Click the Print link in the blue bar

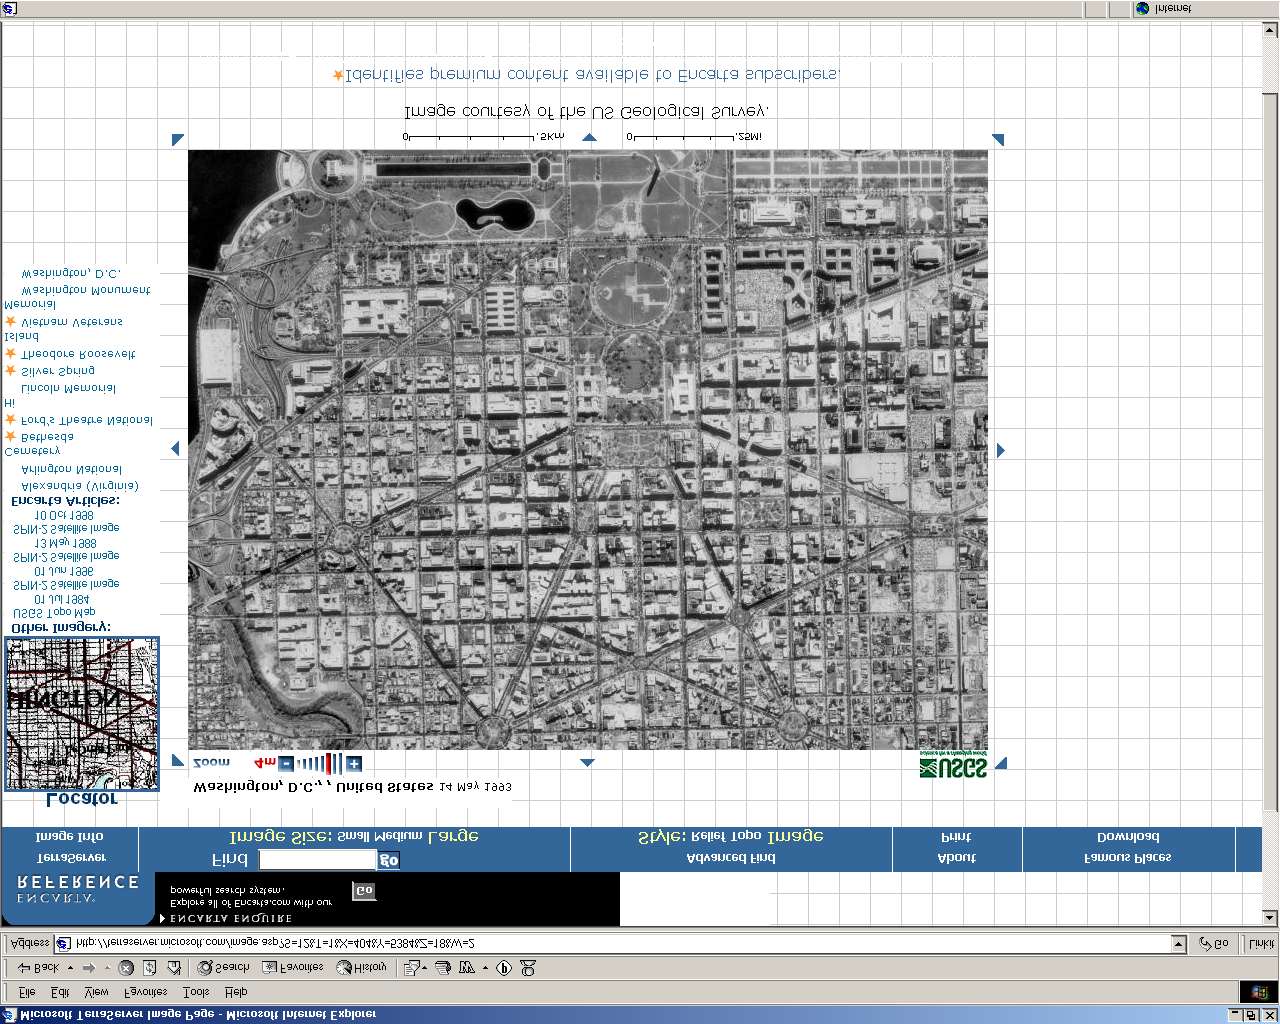click(x=956, y=837)
